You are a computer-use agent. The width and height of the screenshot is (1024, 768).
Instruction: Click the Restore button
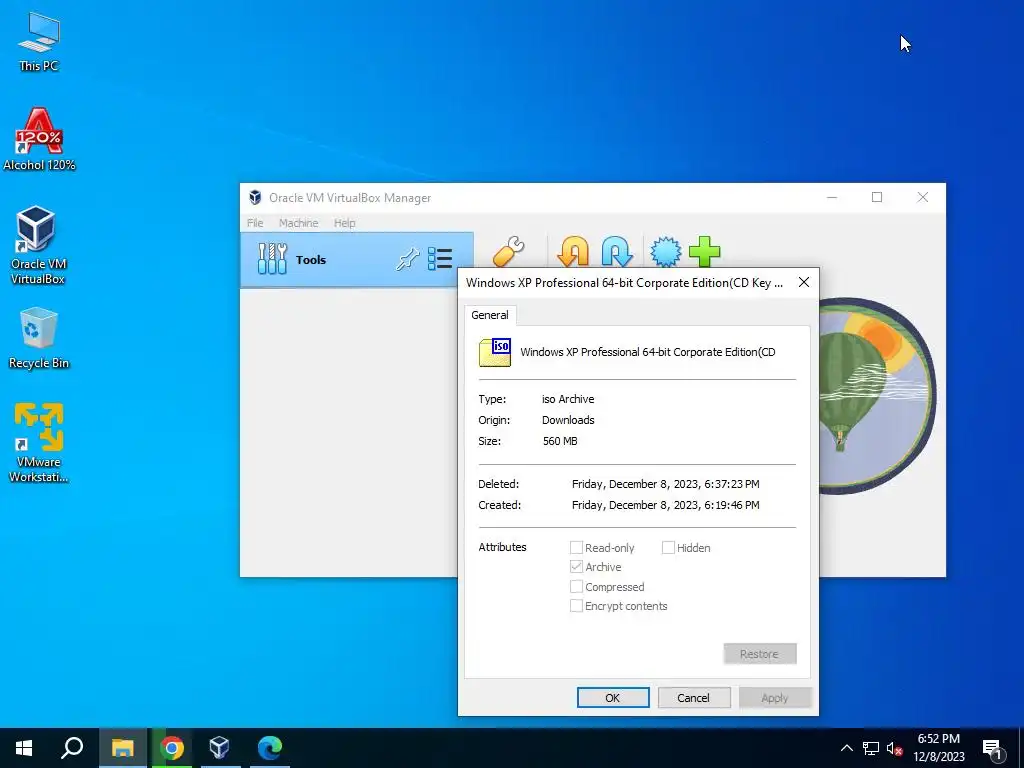[x=760, y=654]
